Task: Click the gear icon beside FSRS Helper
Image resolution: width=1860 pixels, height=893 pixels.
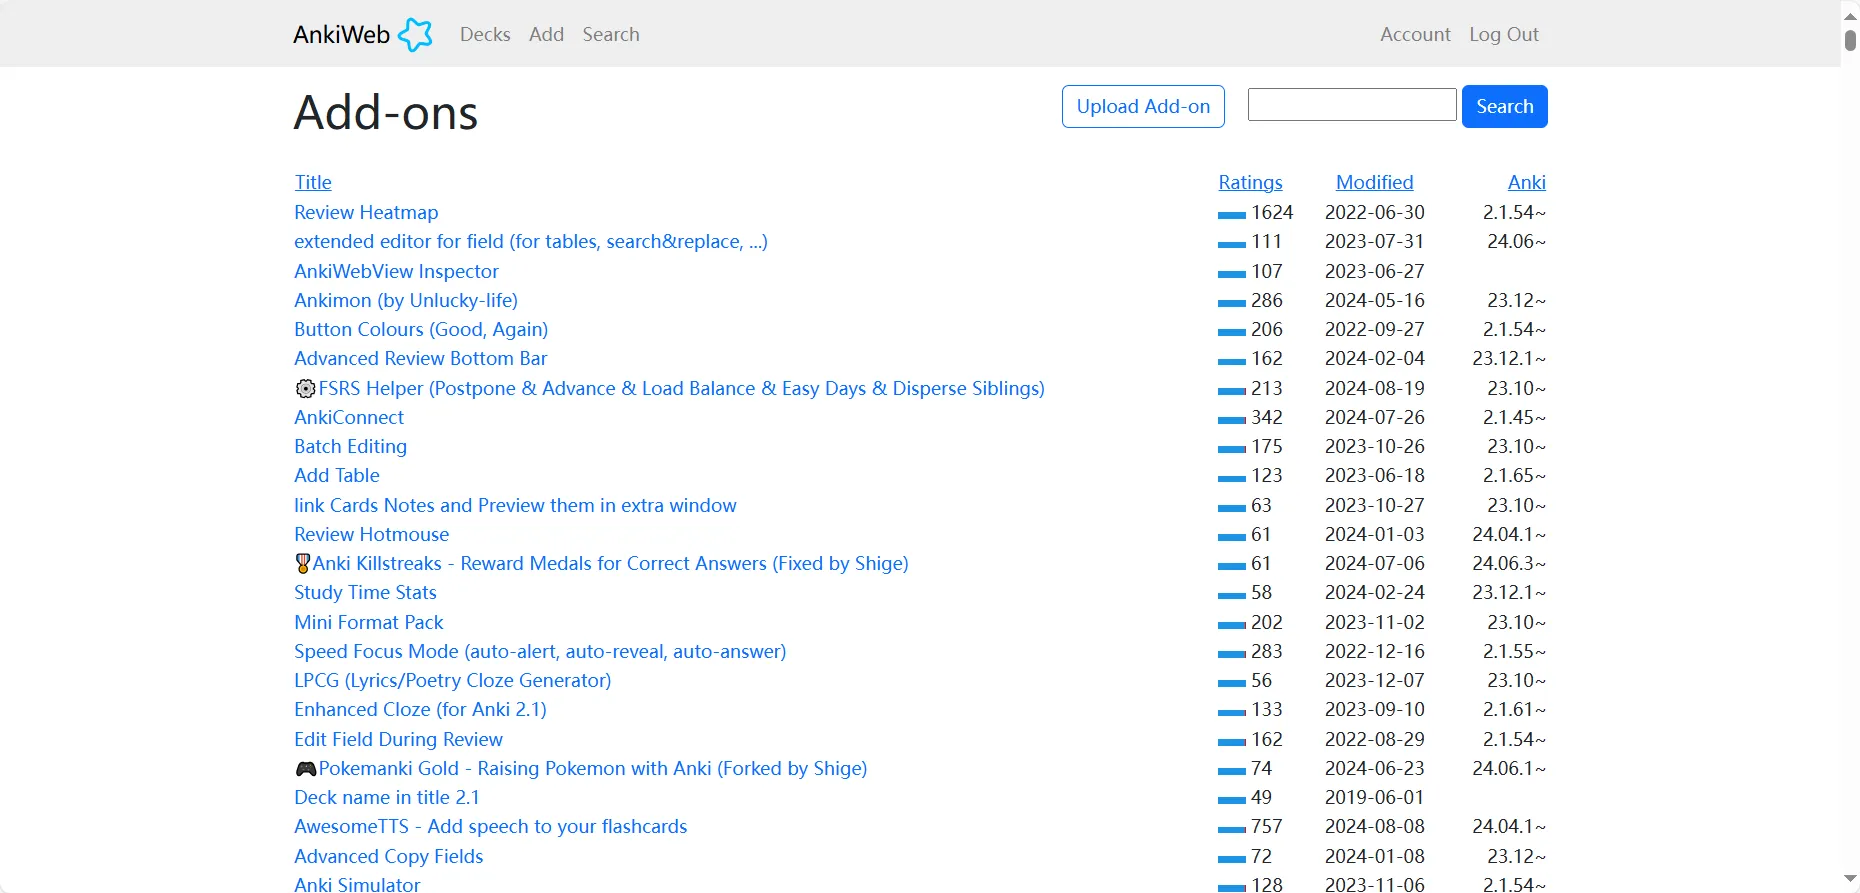Action: [x=305, y=389]
